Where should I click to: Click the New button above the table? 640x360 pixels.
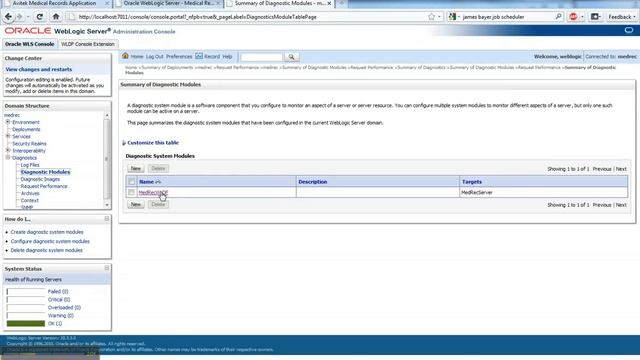pyautogui.click(x=136, y=169)
